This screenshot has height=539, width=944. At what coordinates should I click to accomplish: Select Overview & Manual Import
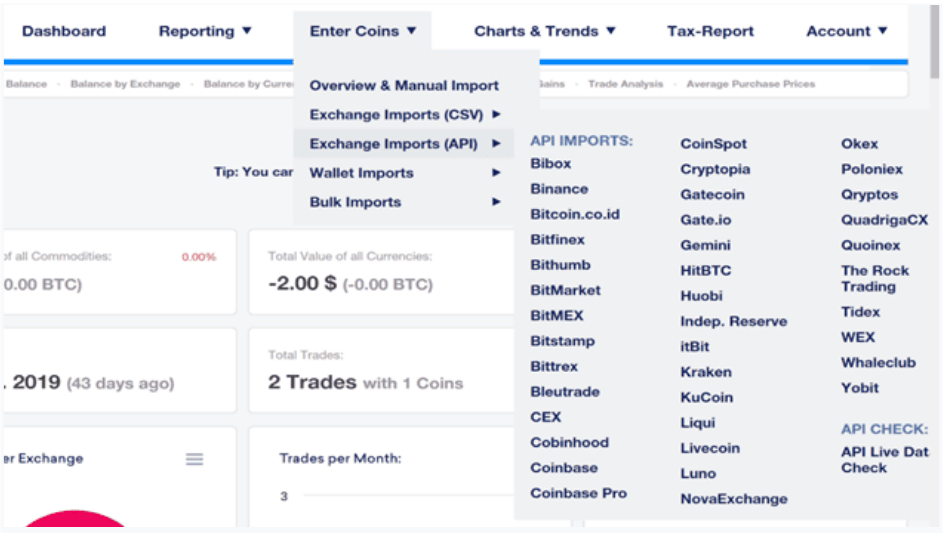pos(404,86)
